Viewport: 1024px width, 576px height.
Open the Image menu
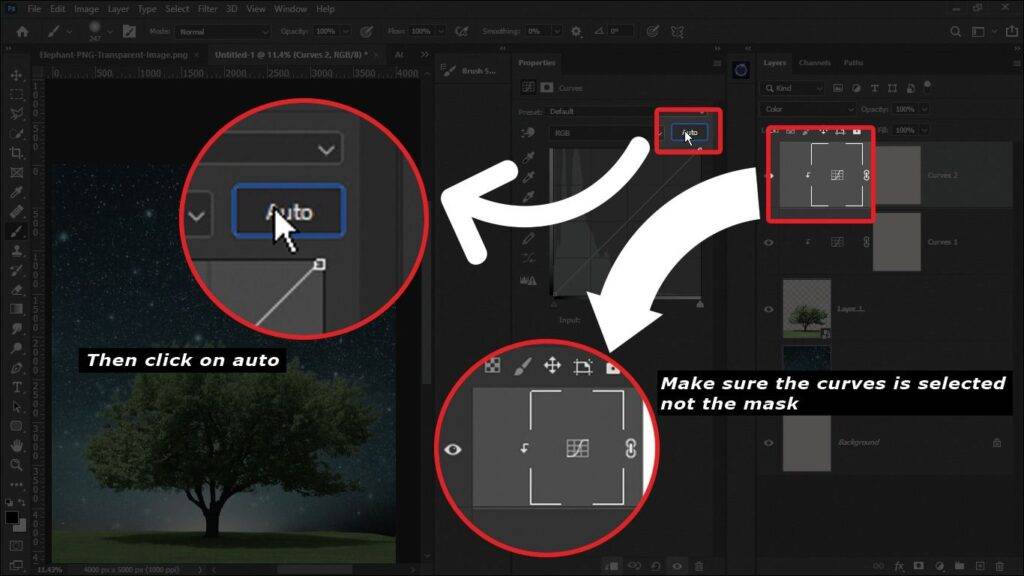coord(86,9)
